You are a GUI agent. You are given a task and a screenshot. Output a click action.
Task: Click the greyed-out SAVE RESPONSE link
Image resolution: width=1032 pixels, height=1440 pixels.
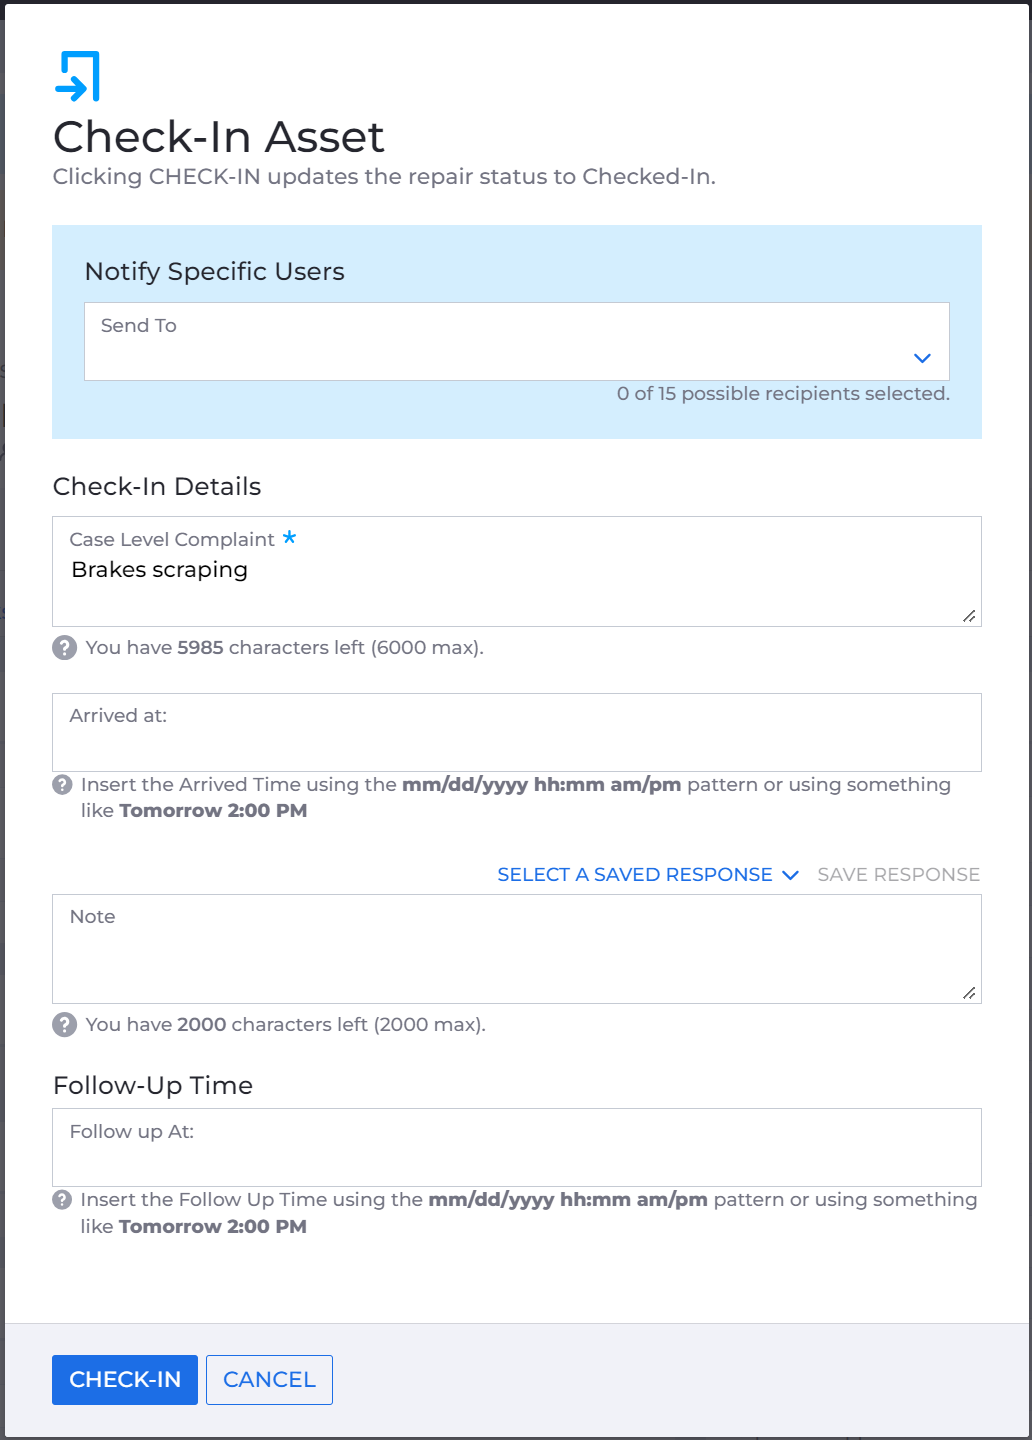point(898,875)
